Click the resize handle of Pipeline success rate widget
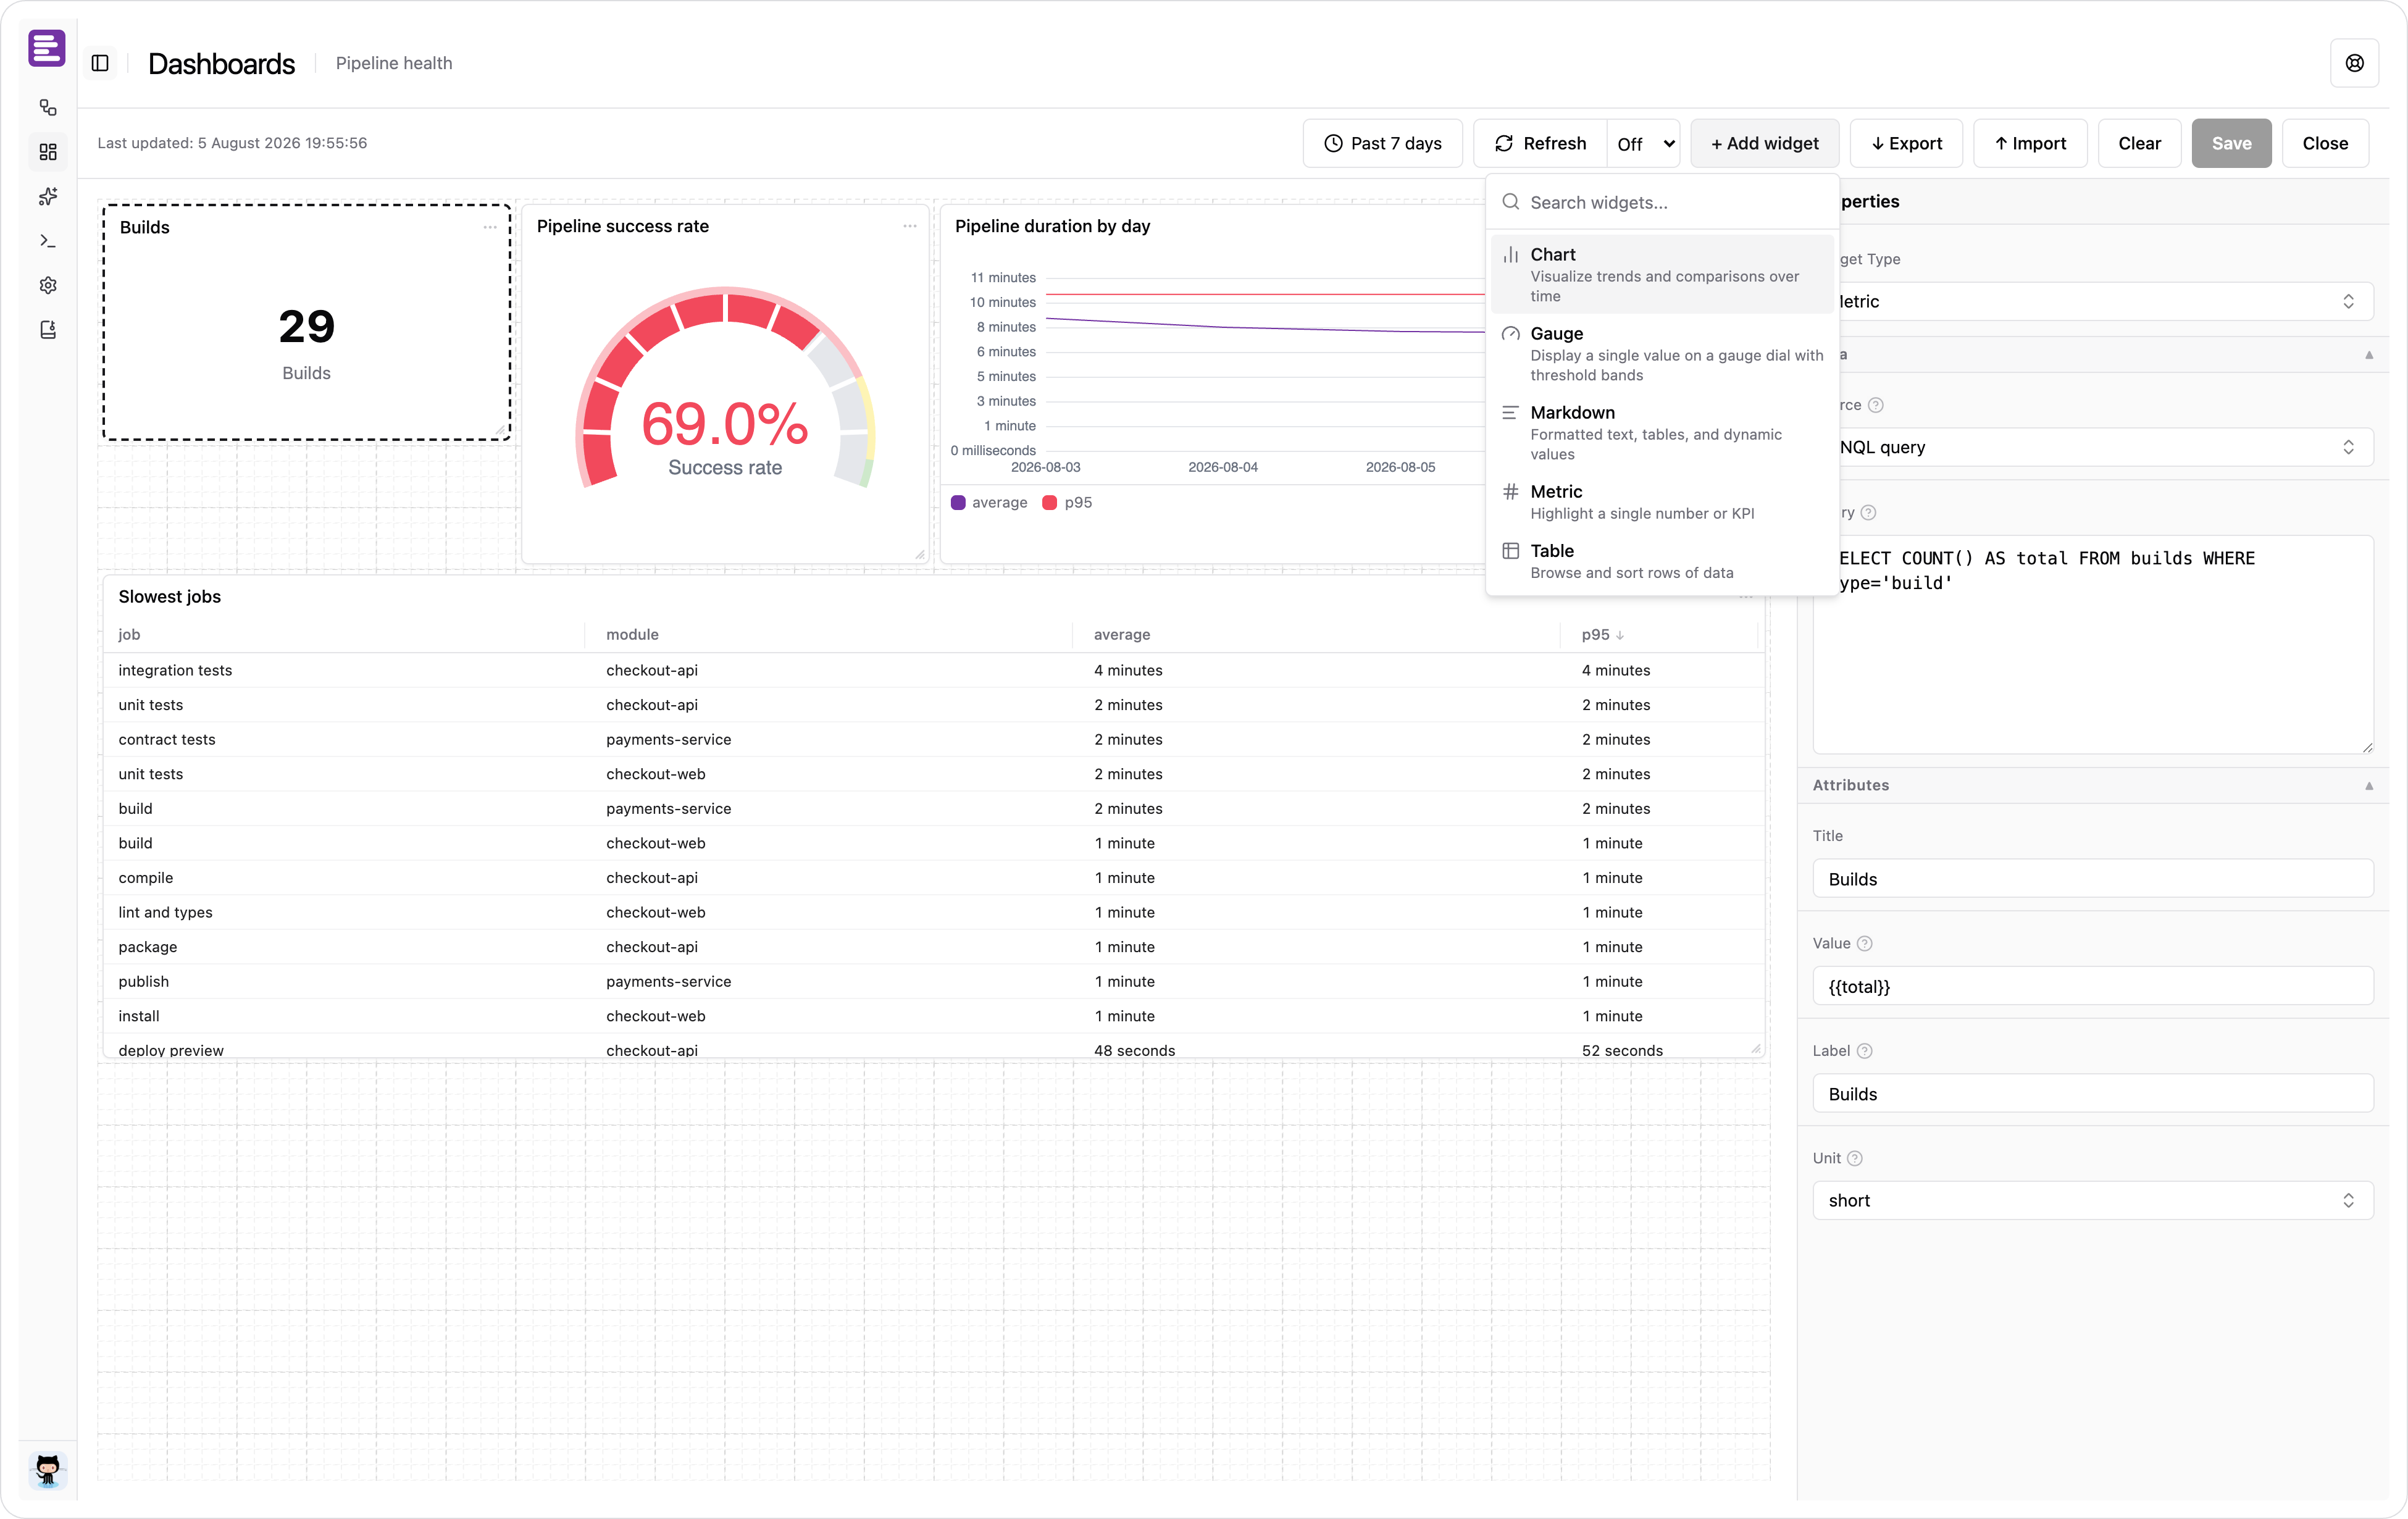Image resolution: width=2408 pixels, height=1519 pixels. pyautogui.click(x=920, y=554)
